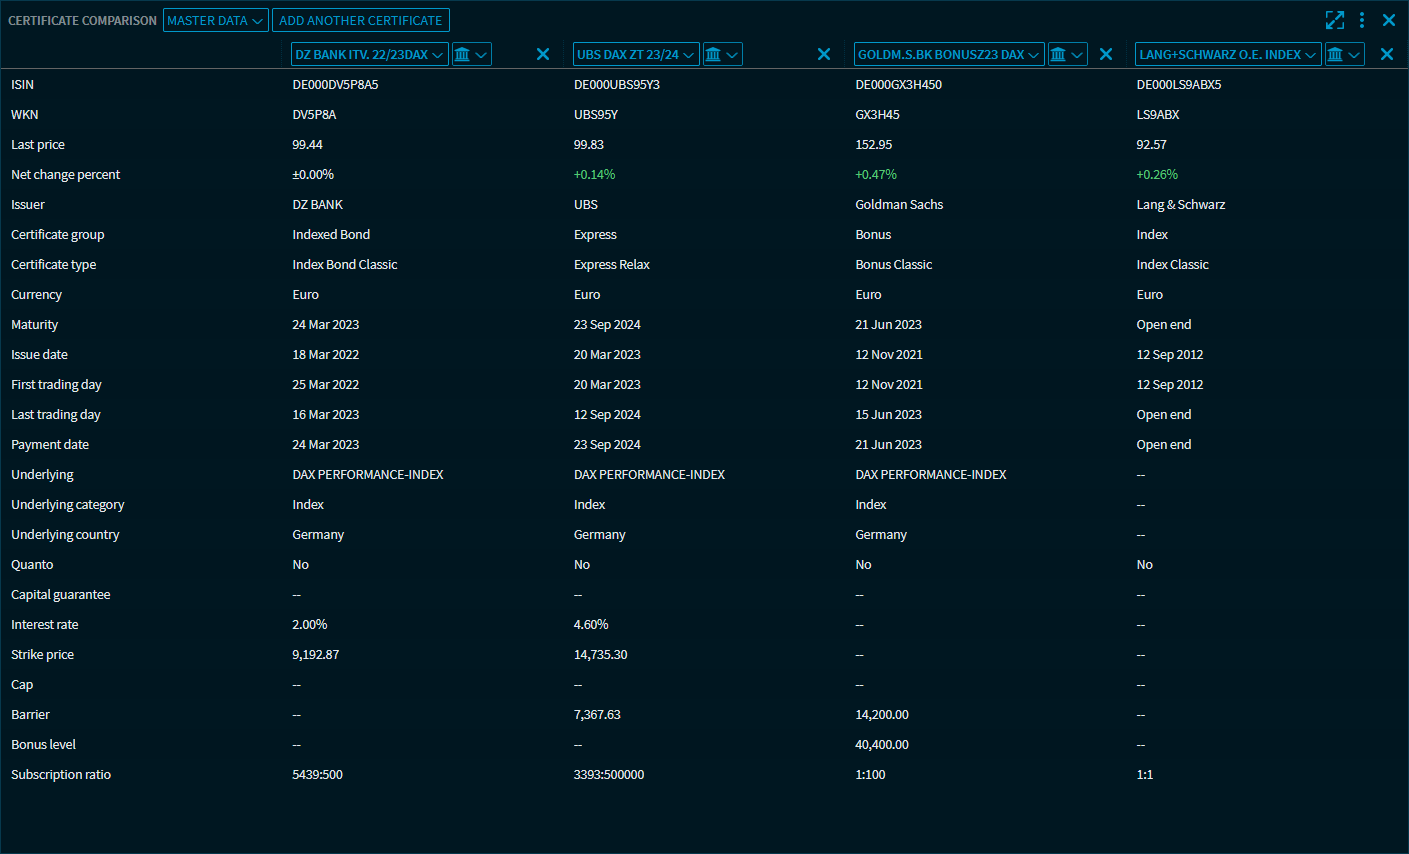Viewport: 1409px width, 854px height.
Task: Click the Goldman Sachs issuer cell
Action: point(899,205)
